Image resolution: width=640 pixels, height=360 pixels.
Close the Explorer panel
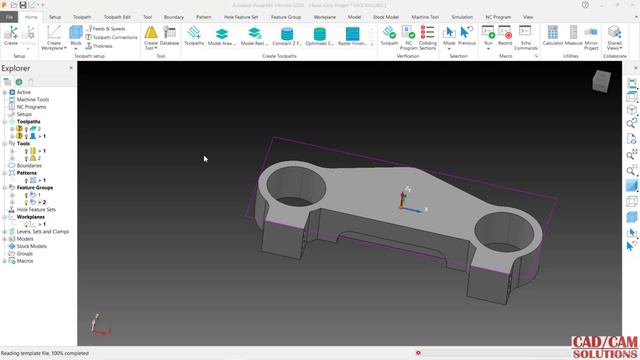pos(71,68)
